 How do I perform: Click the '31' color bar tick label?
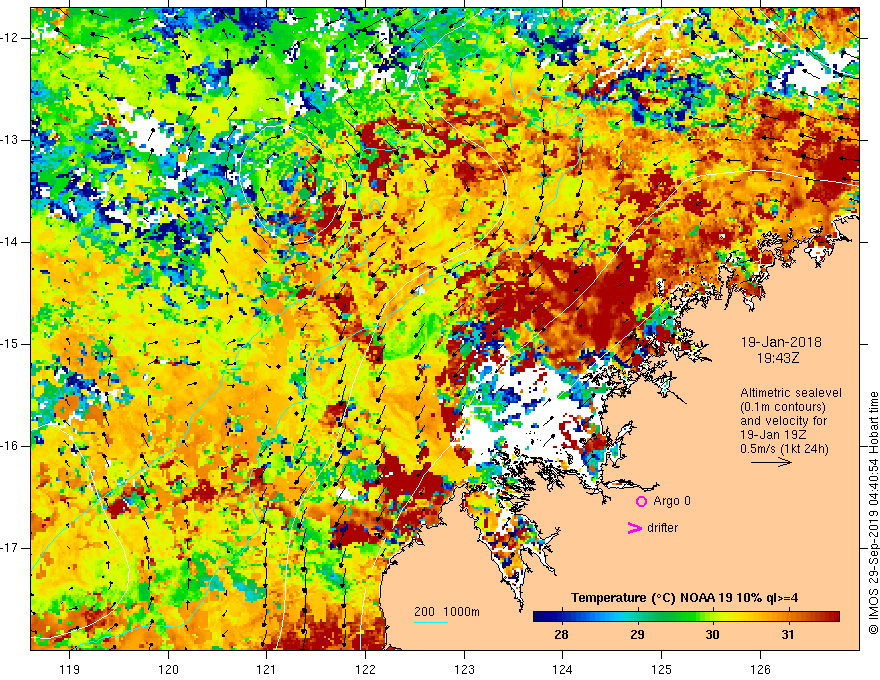point(788,635)
